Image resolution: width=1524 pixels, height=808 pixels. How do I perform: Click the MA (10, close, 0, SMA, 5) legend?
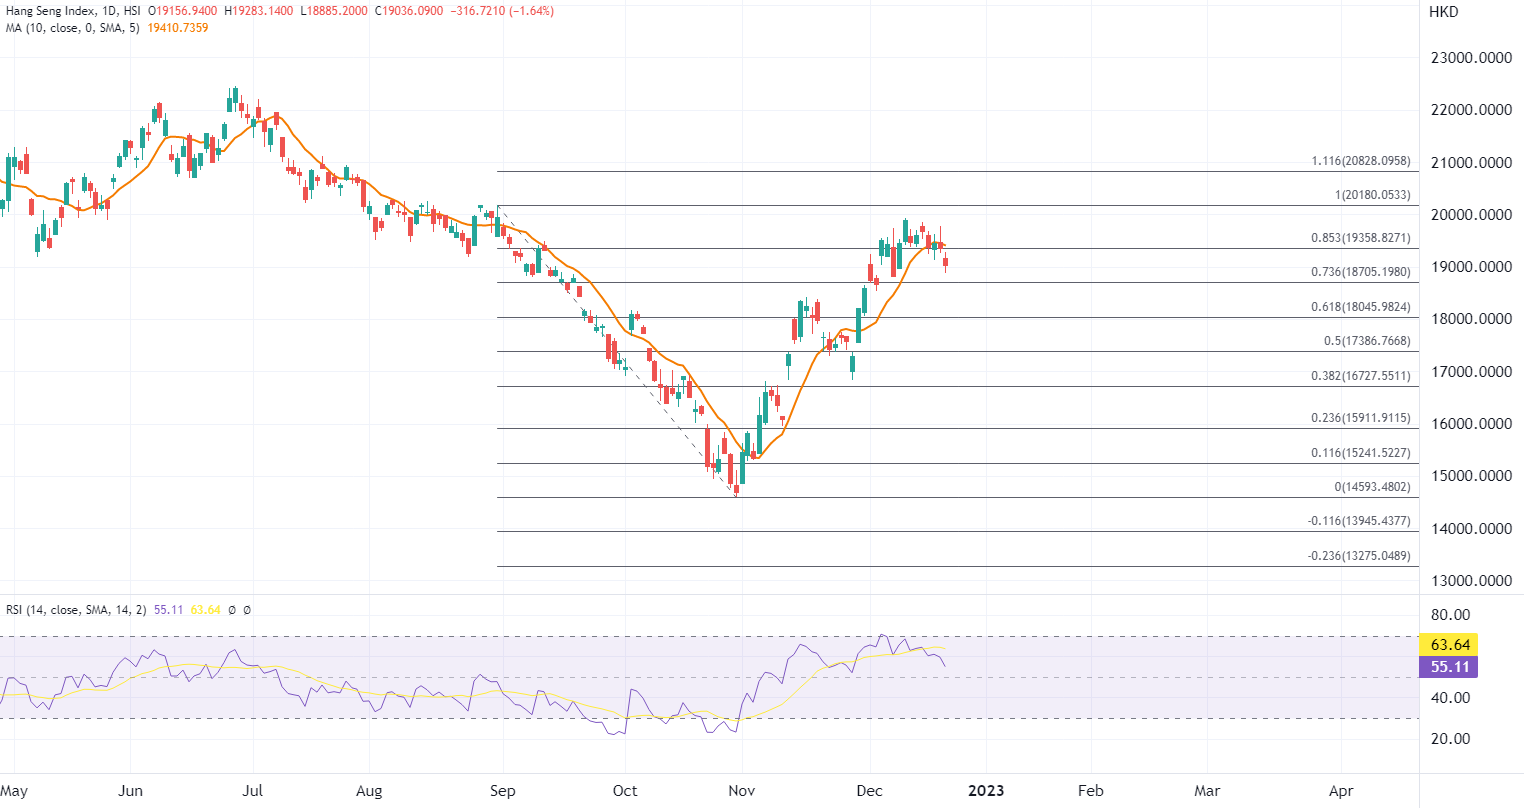point(73,28)
